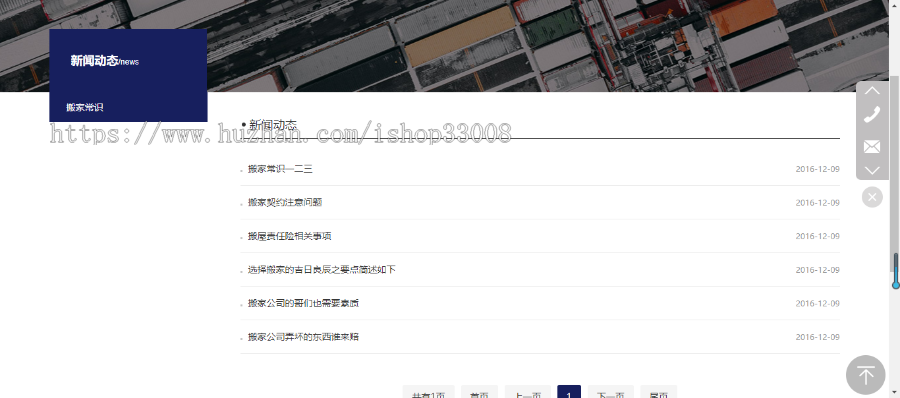Open article 搬家公司的哥们也需要素质
The image size is (900, 398).
pyautogui.click(x=303, y=303)
